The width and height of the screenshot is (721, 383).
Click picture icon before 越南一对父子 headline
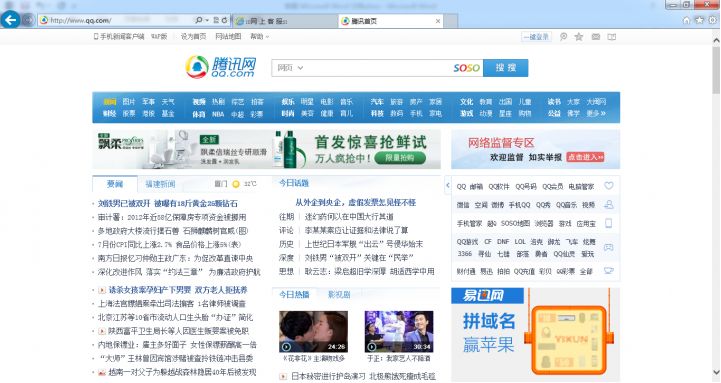[102, 372]
